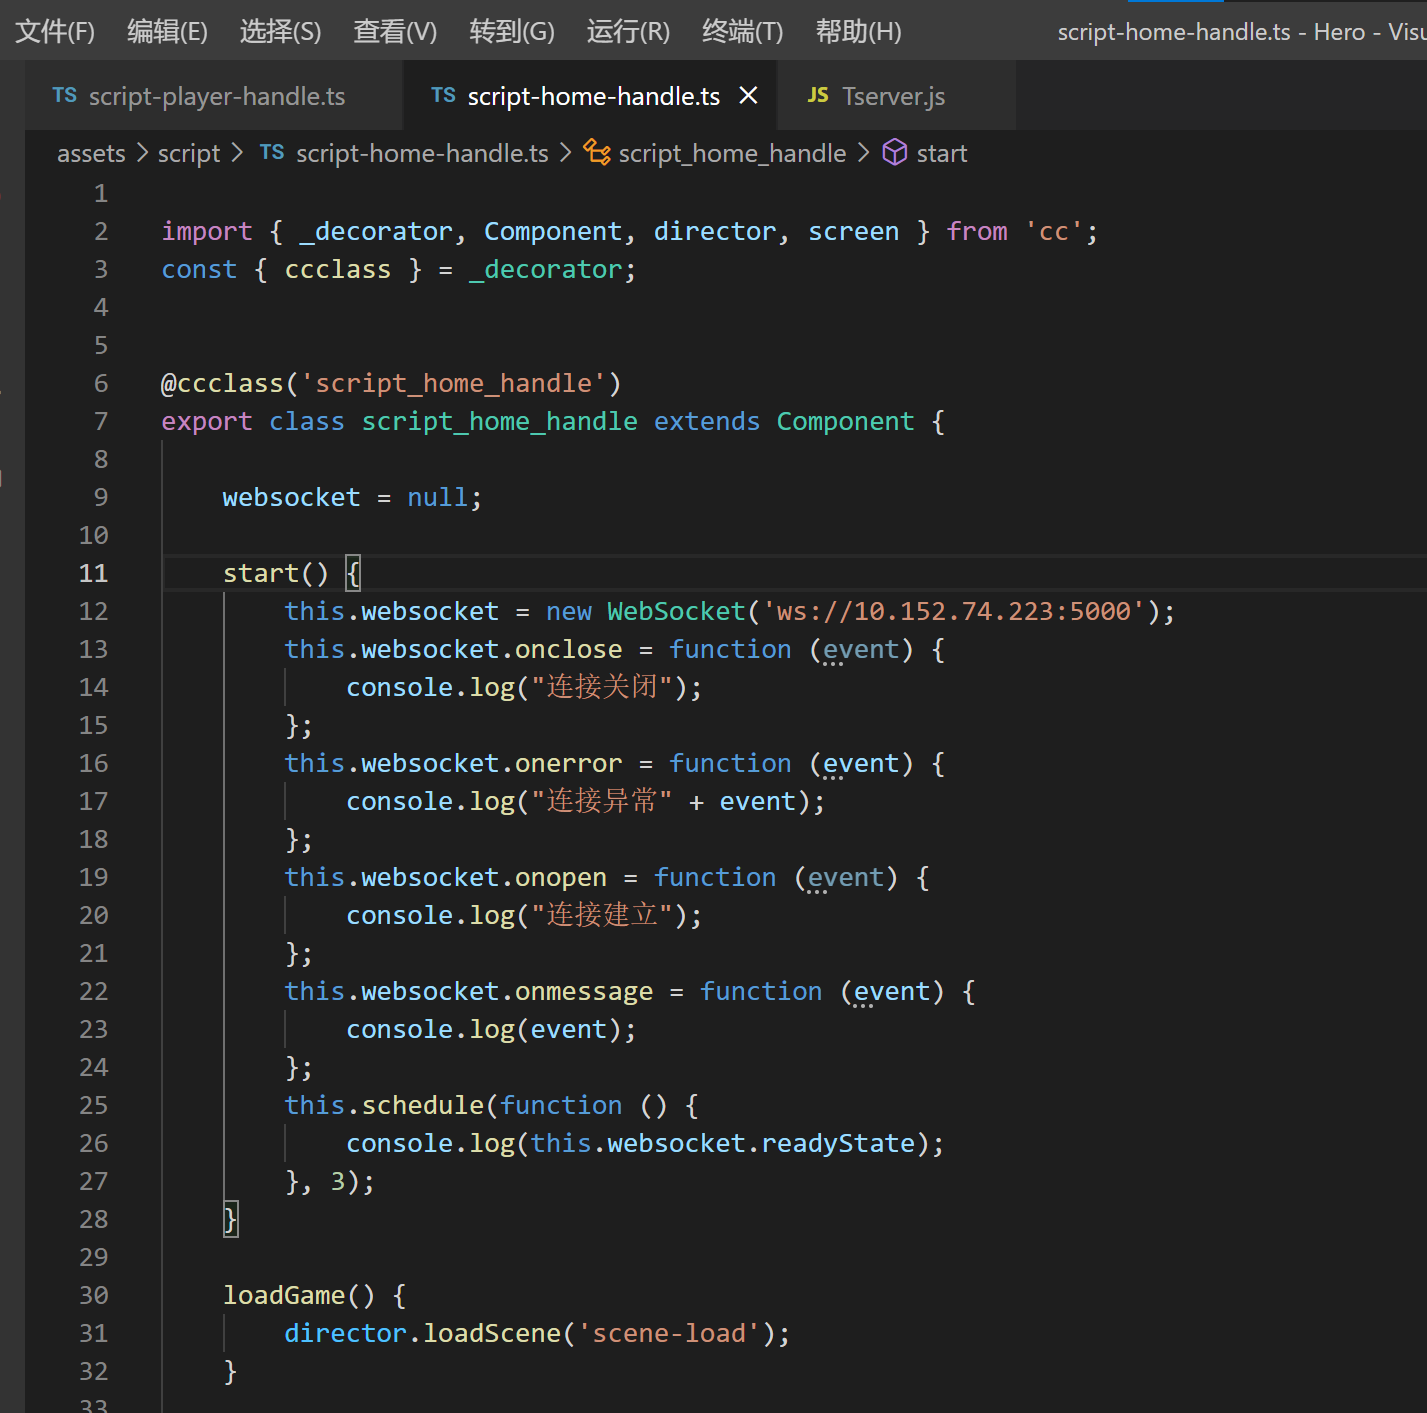
Task: Close the script-home-handle.ts tab
Action: pos(748,96)
